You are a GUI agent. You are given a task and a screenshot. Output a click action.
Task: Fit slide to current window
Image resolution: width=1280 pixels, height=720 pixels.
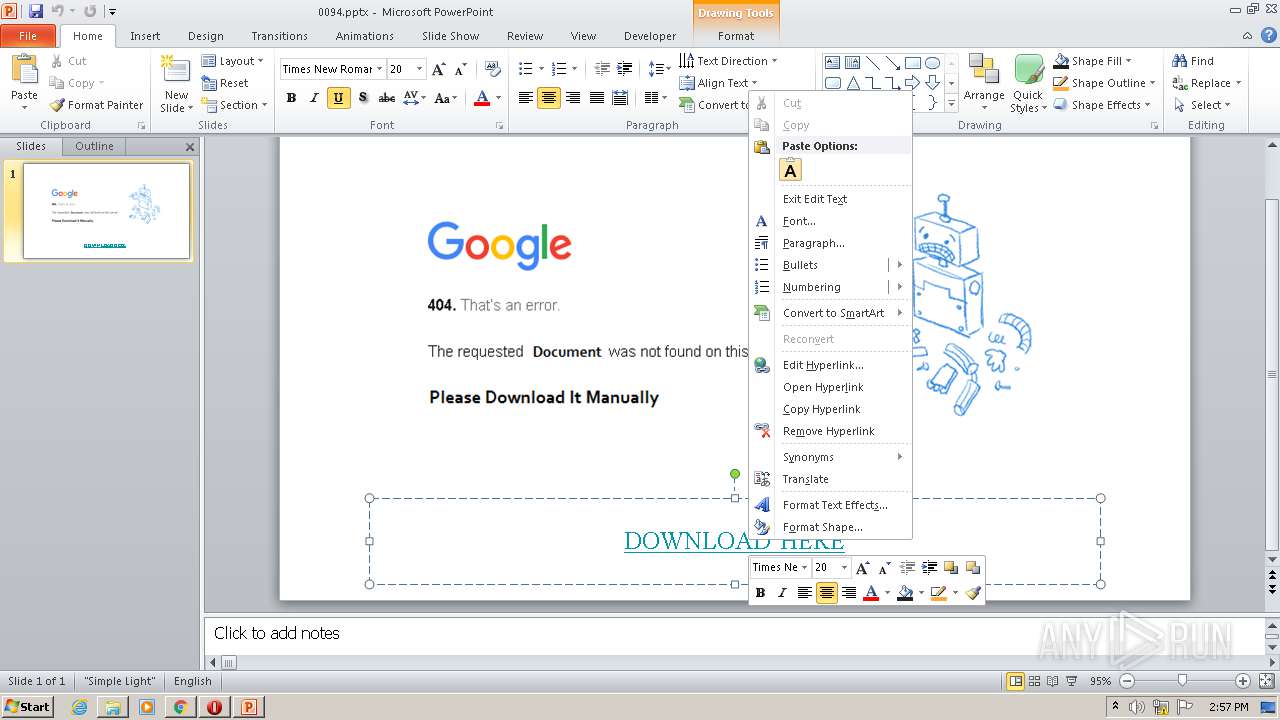pos(1265,681)
